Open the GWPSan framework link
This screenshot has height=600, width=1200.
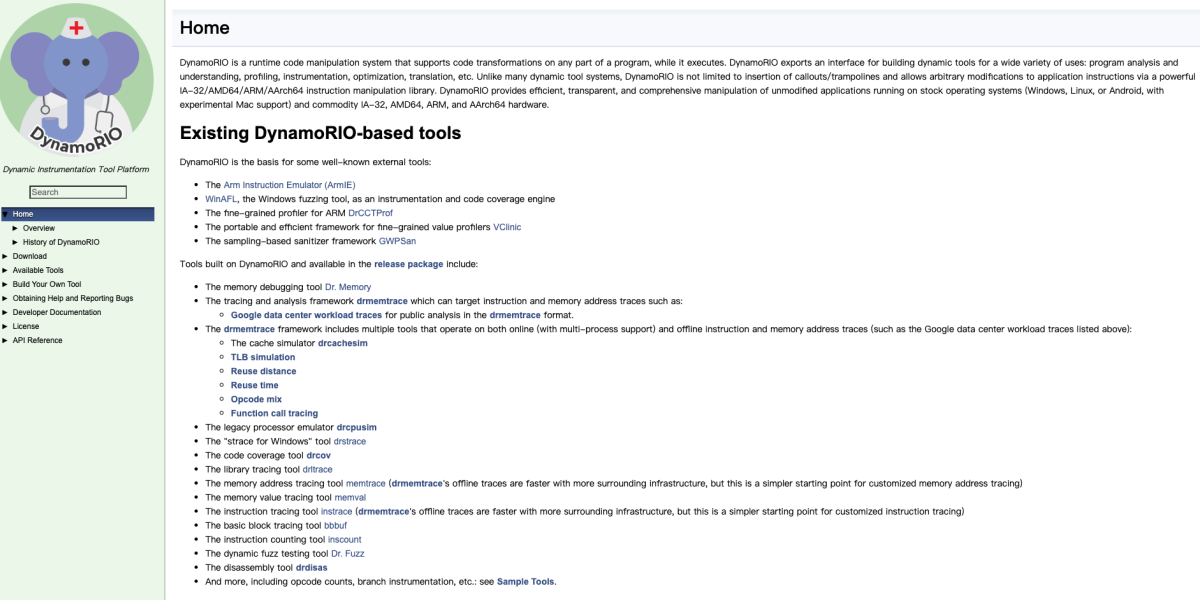(x=397, y=241)
